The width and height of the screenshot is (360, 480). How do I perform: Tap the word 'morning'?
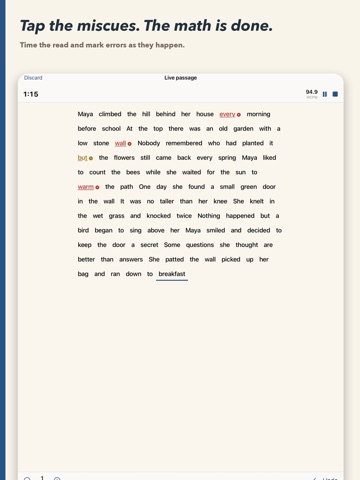pyautogui.click(x=258, y=114)
